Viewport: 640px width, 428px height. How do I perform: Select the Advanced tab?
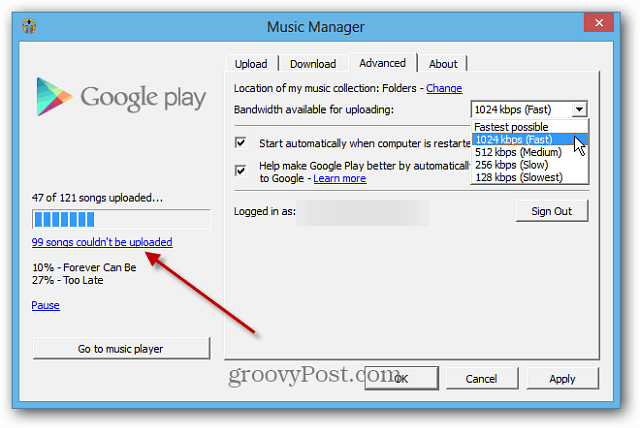click(x=382, y=63)
